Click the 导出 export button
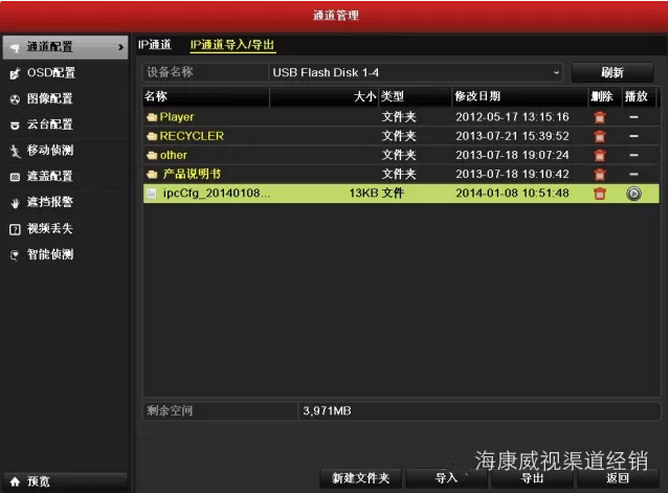The width and height of the screenshot is (668, 493). pyautogui.click(x=532, y=478)
